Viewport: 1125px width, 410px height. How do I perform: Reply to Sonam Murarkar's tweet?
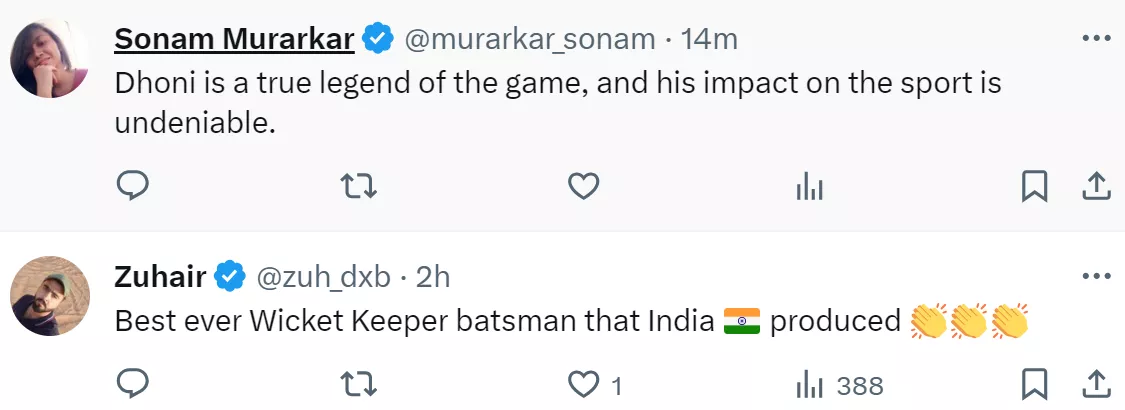[x=133, y=185]
